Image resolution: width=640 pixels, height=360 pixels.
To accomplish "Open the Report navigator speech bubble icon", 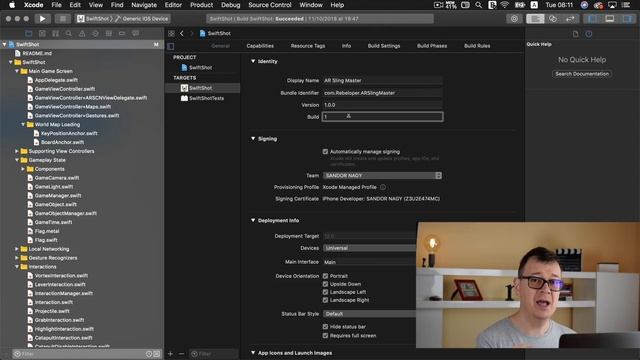I will point(135,33).
